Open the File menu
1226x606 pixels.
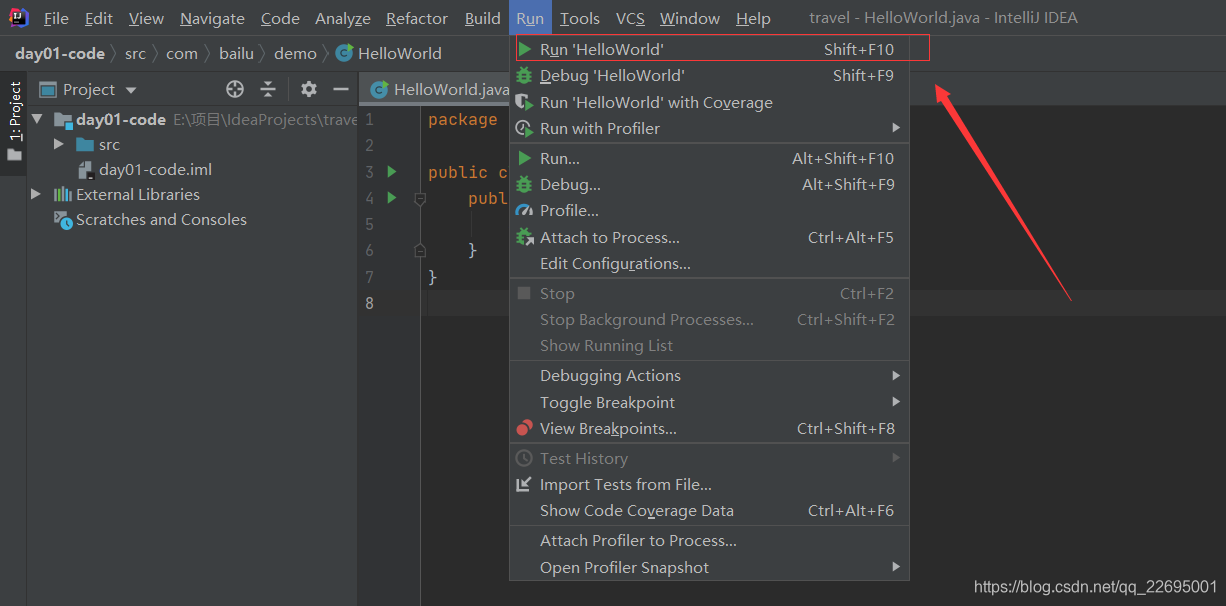click(56, 18)
